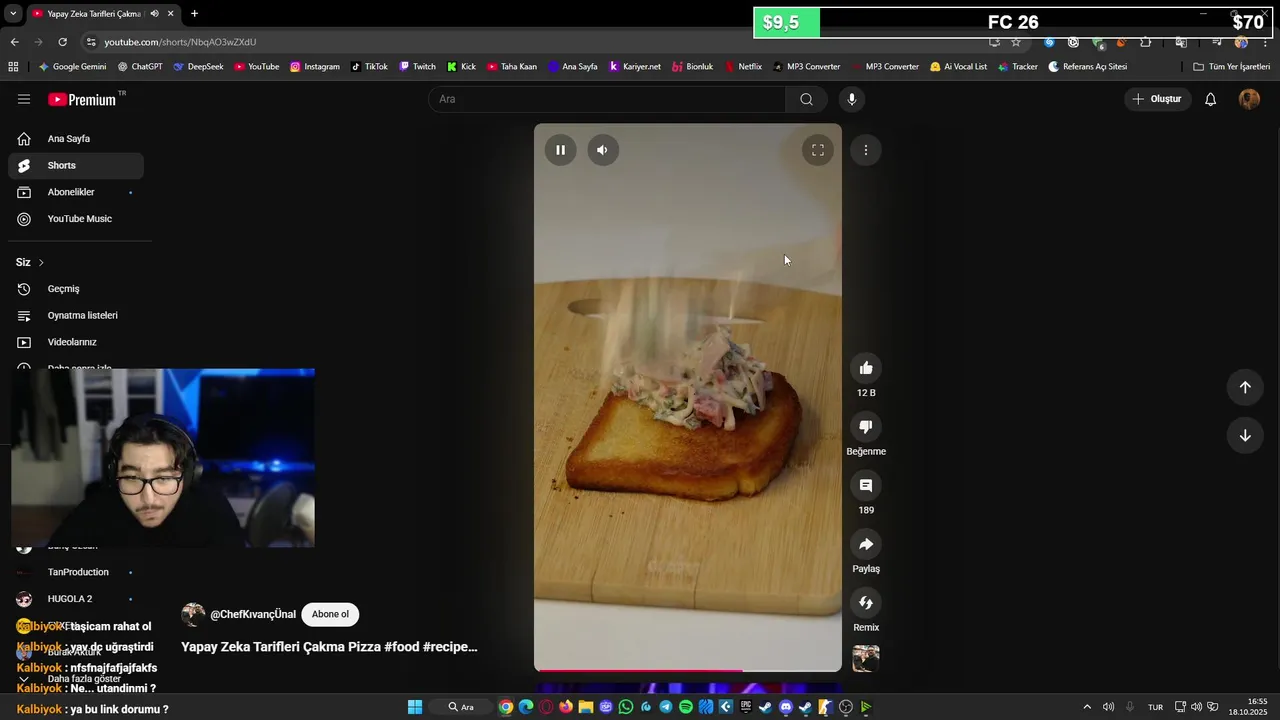The image size is (1280, 720).
Task: Open Abonelikler in sidebar
Action: click(x=76, y=192)
